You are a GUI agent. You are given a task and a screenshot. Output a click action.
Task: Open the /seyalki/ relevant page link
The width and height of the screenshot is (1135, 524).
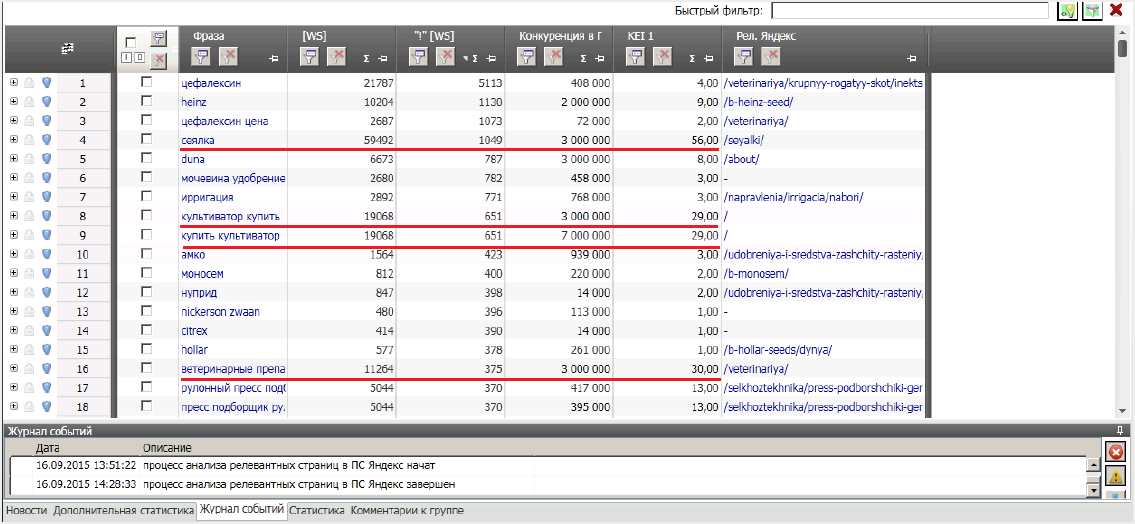[744, 140]
